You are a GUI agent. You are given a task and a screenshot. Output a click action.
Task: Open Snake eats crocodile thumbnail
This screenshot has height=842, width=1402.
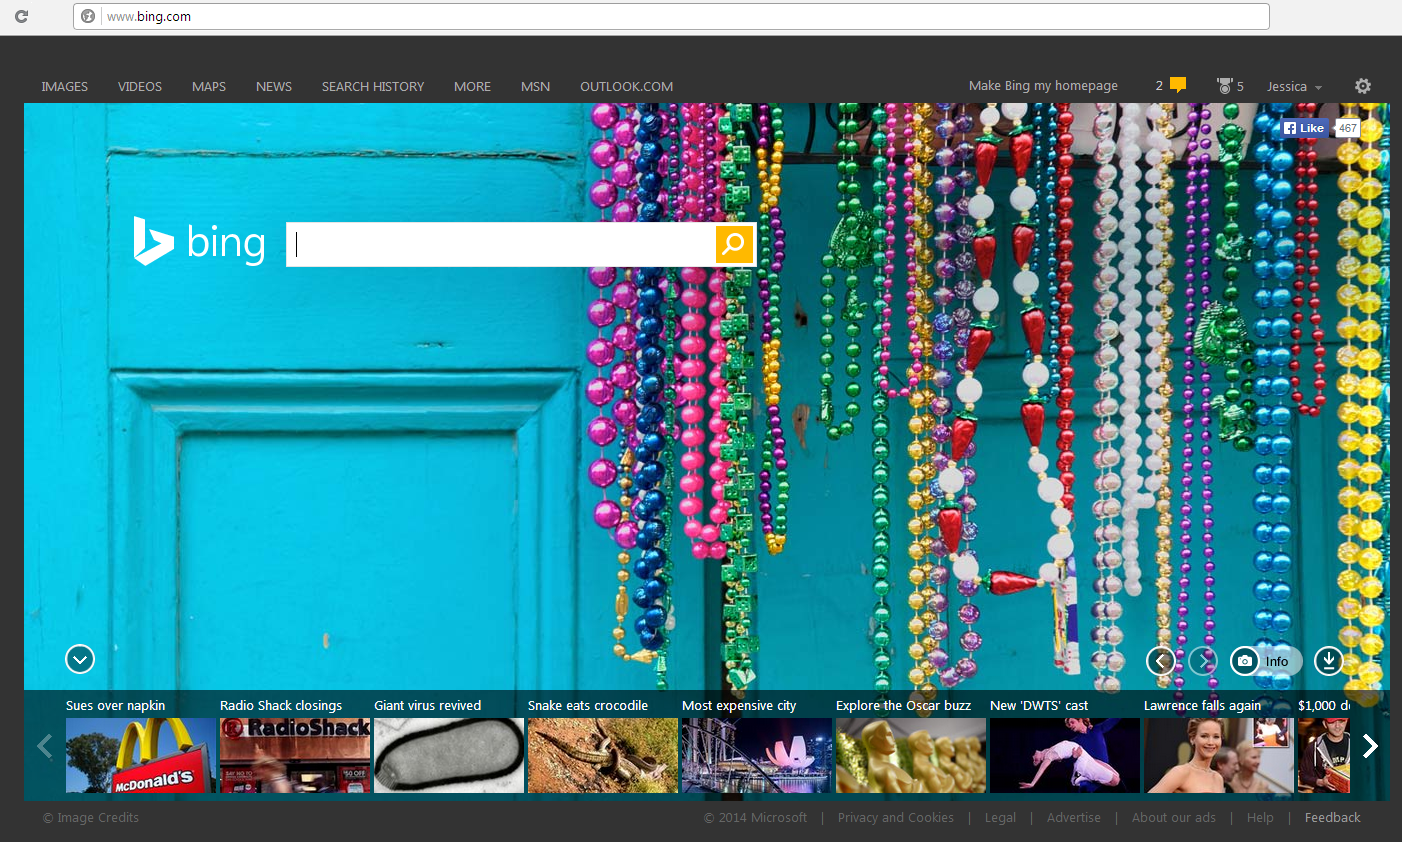point(603,755)
